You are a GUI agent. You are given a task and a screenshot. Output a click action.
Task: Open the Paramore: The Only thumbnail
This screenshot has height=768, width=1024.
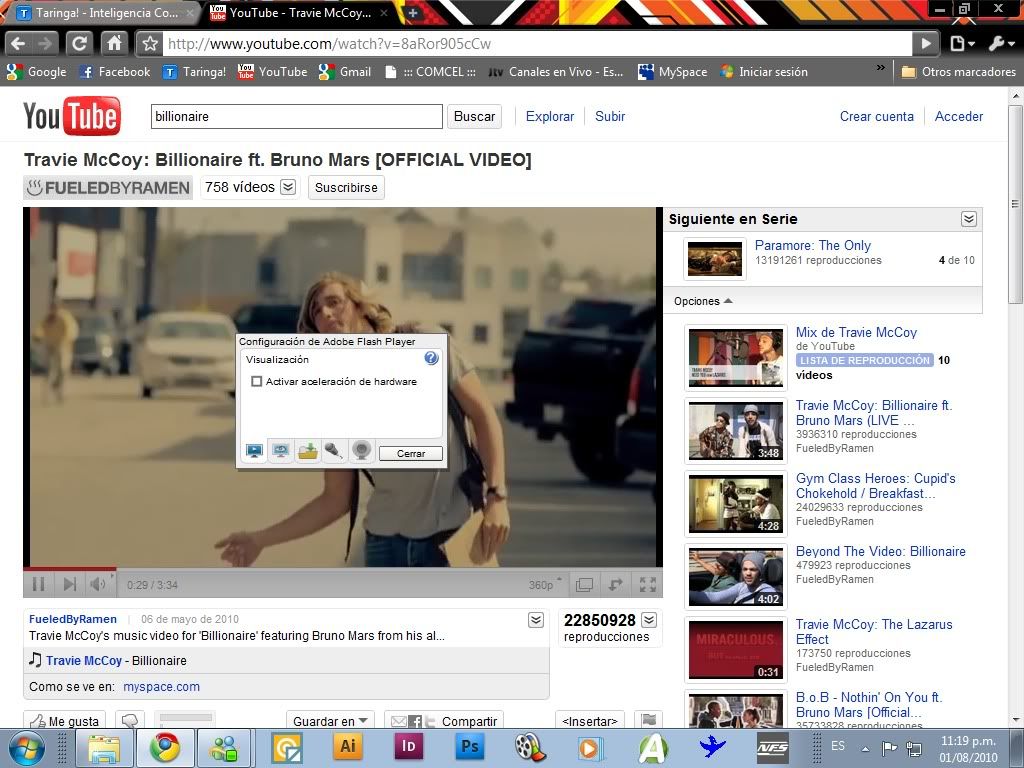tap(715, 259)
